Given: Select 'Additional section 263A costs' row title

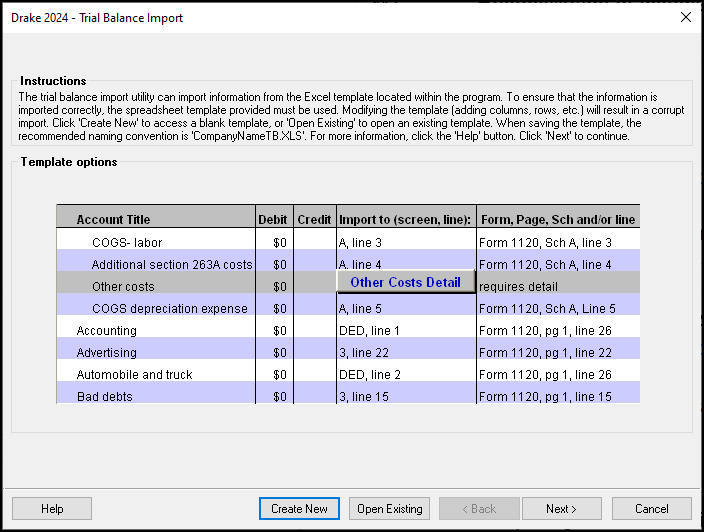Looking at the screenshot, I should [x=172, y=264].
